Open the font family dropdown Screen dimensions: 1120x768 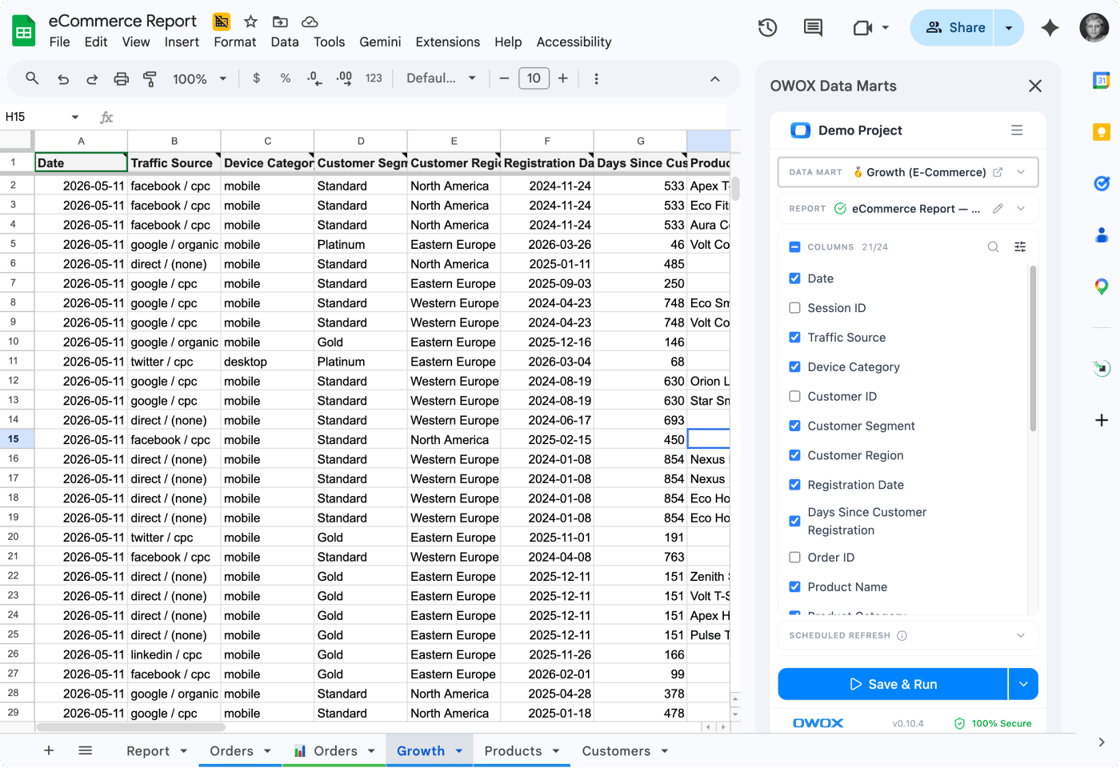tap(441, 79)
